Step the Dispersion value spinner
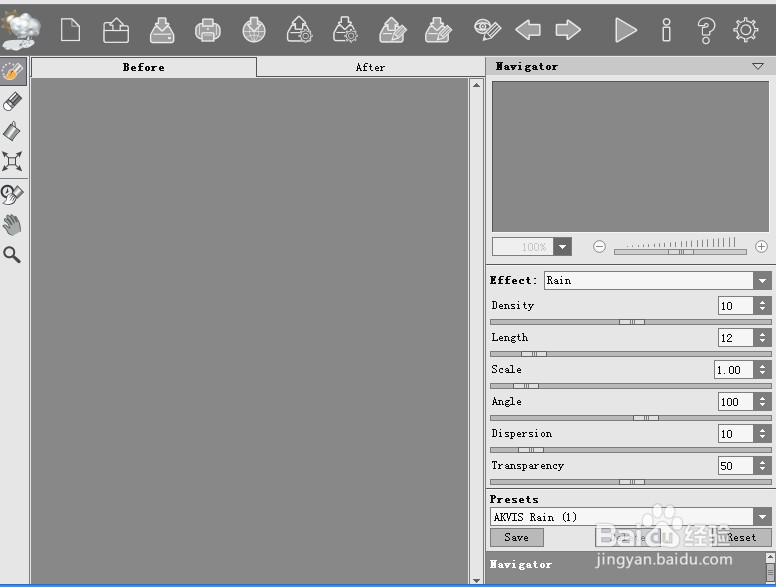This screenshot has height=587, width=776. coord(762,434)
